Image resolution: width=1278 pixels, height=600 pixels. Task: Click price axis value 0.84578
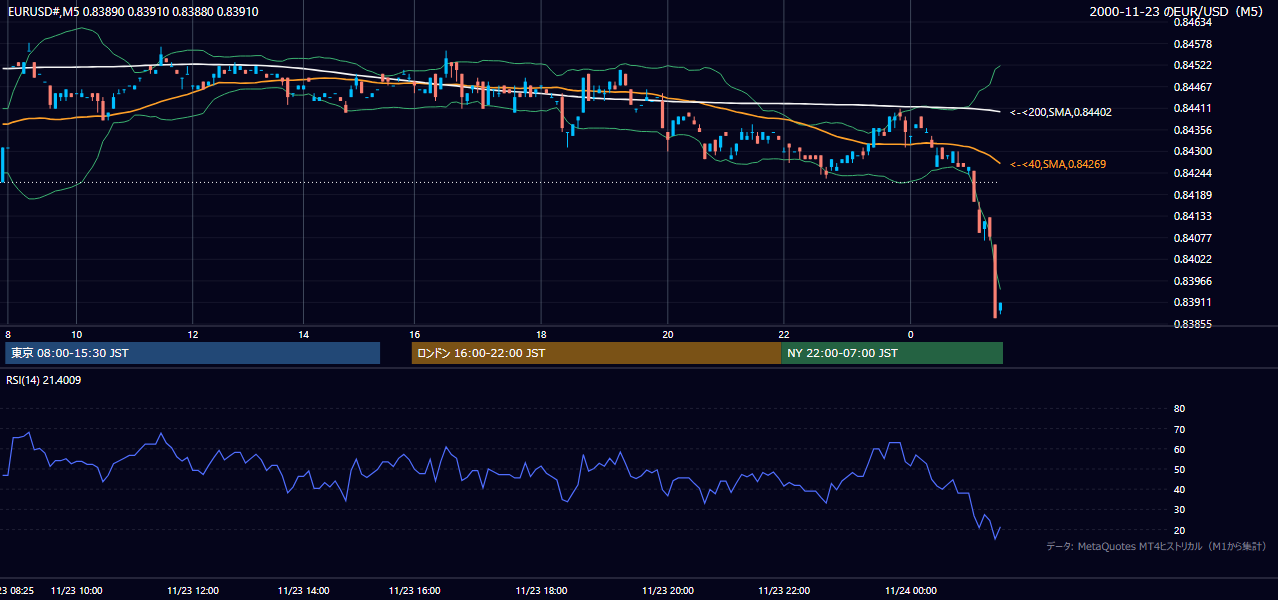point(1192,44)
